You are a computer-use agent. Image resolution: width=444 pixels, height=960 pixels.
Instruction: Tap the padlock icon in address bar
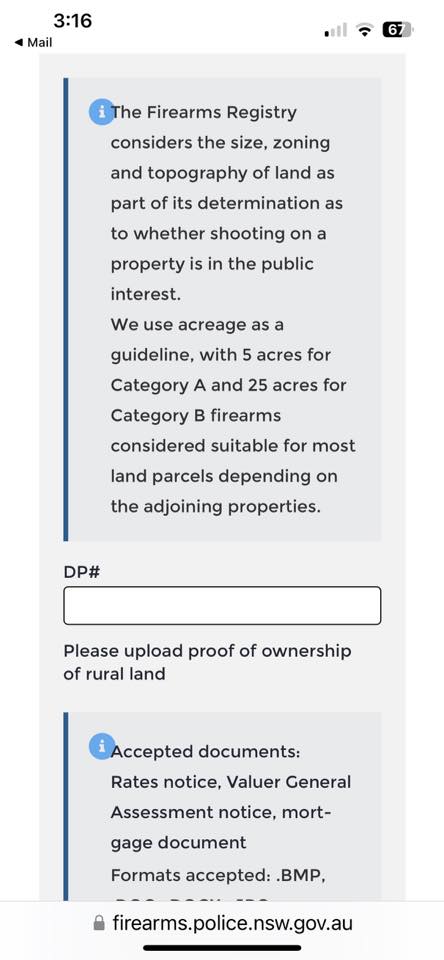click(99, 923)
